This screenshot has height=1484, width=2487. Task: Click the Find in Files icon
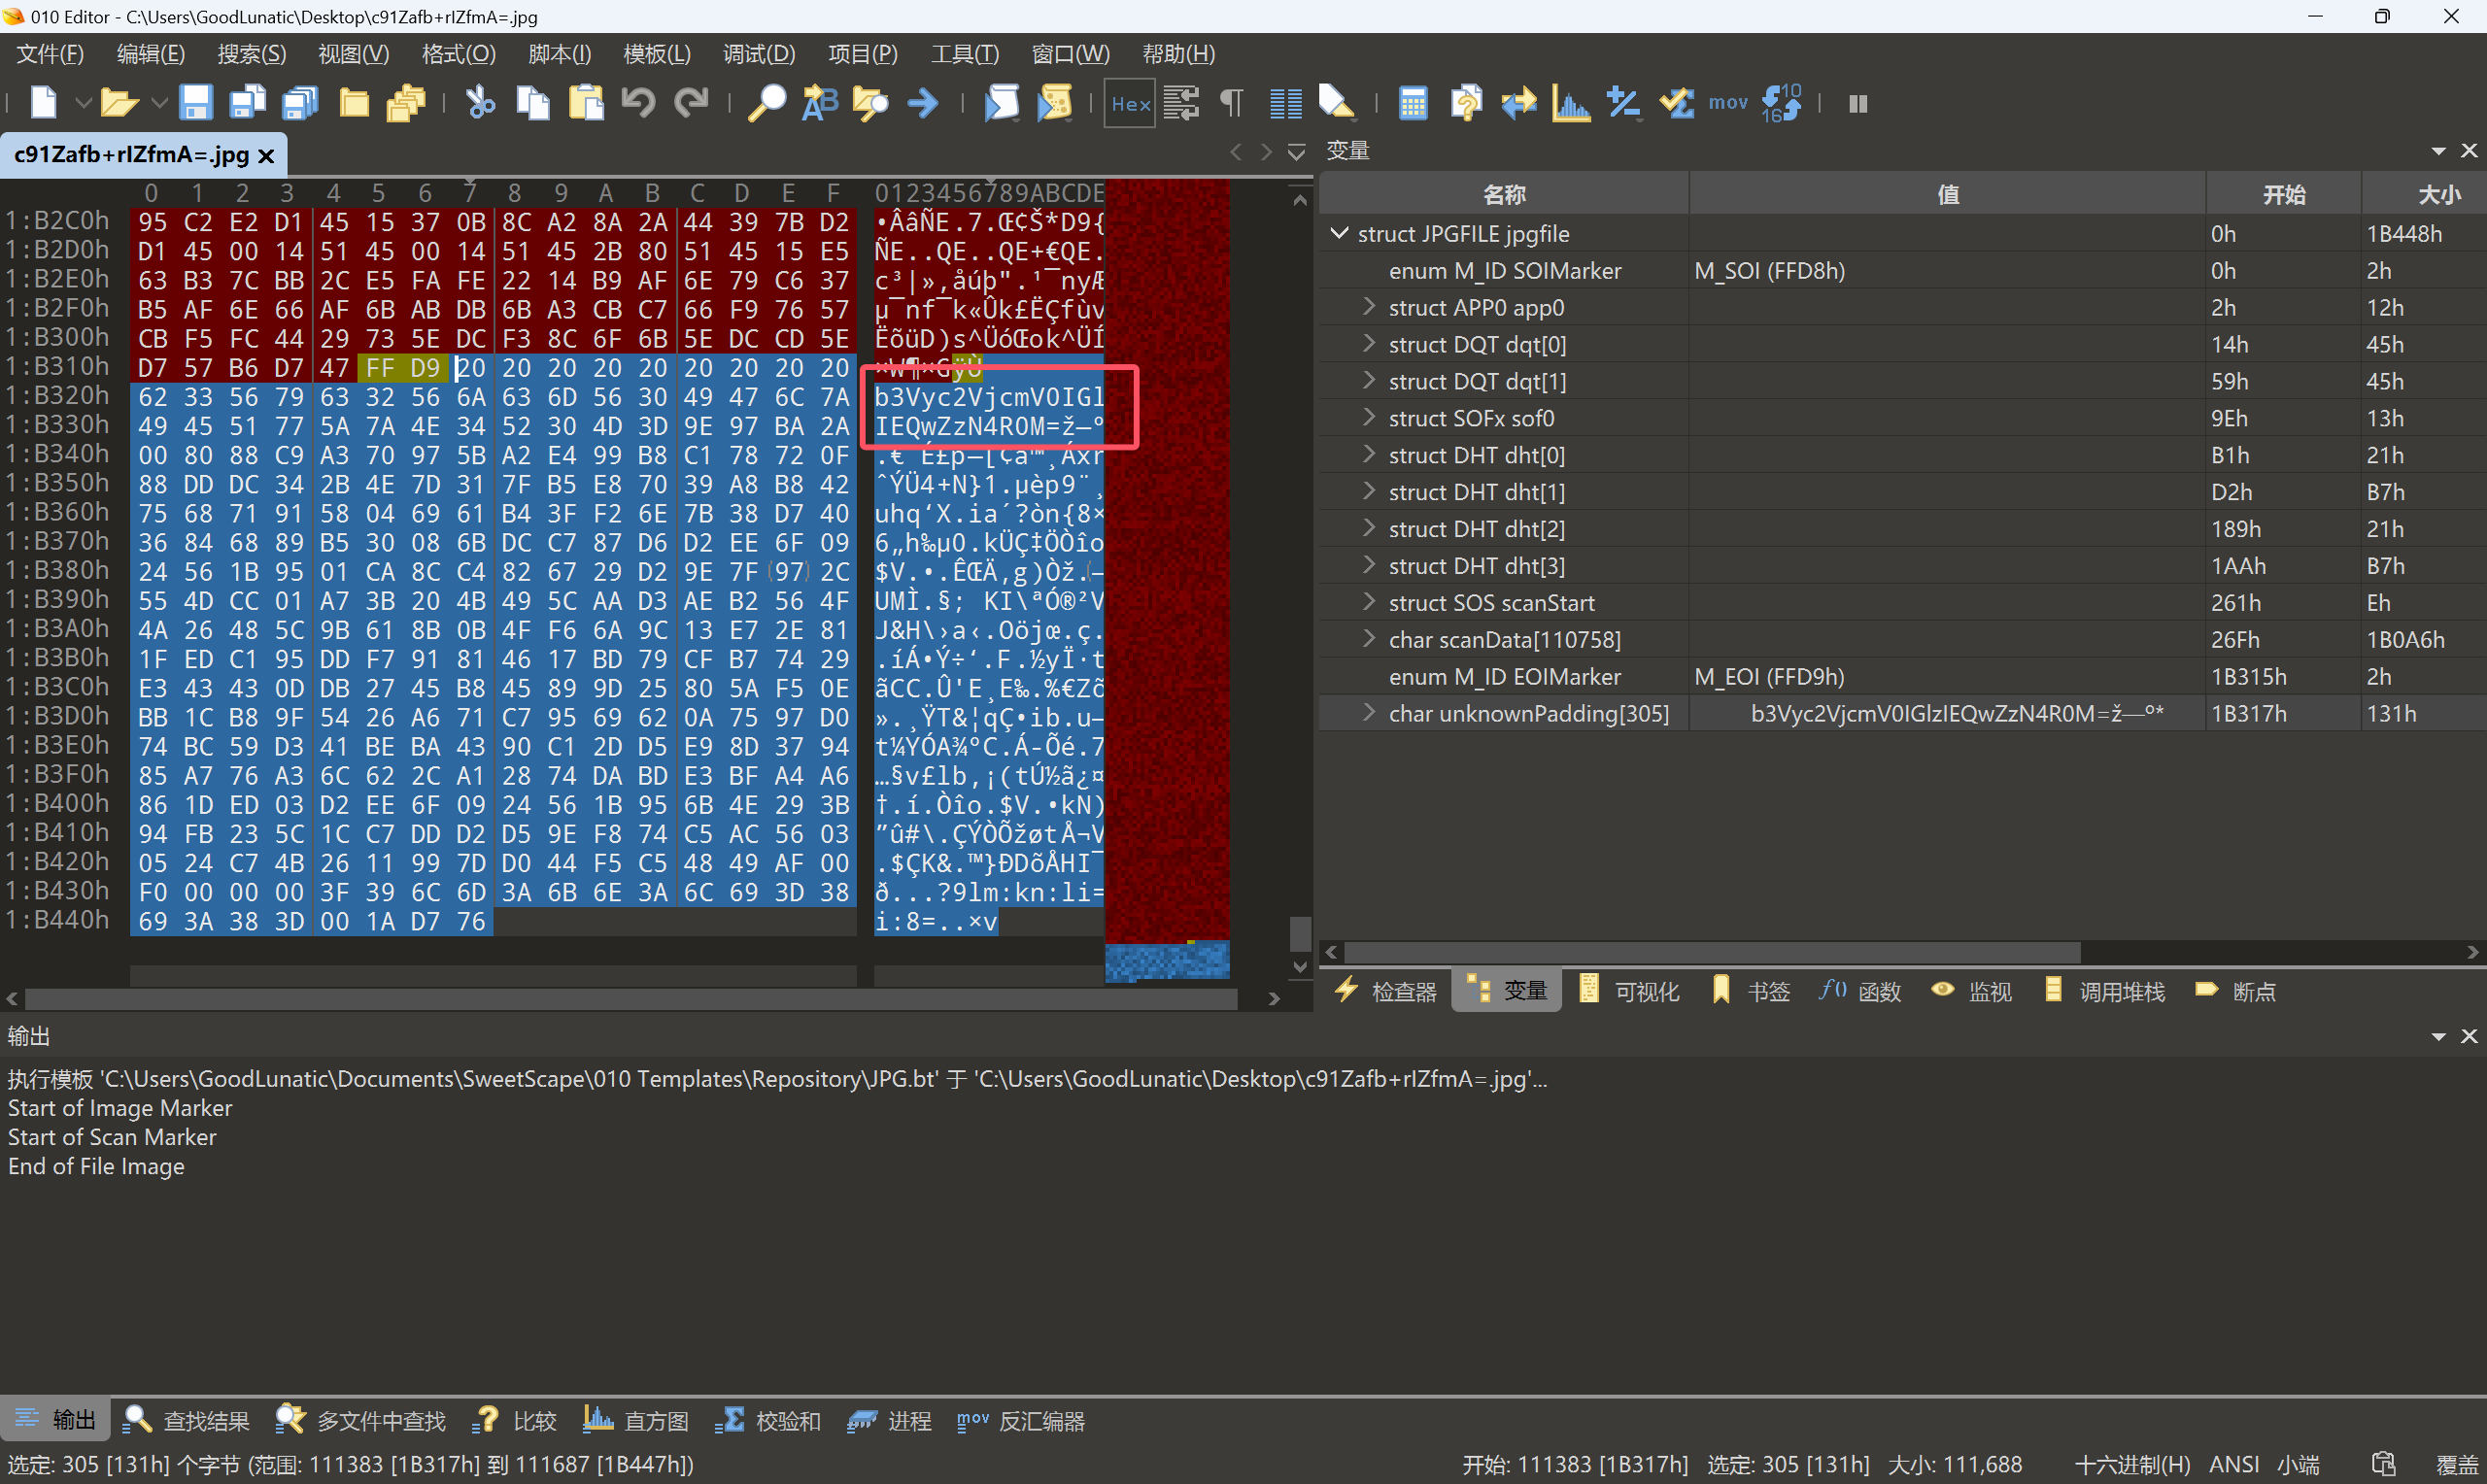tap(871, 103)
